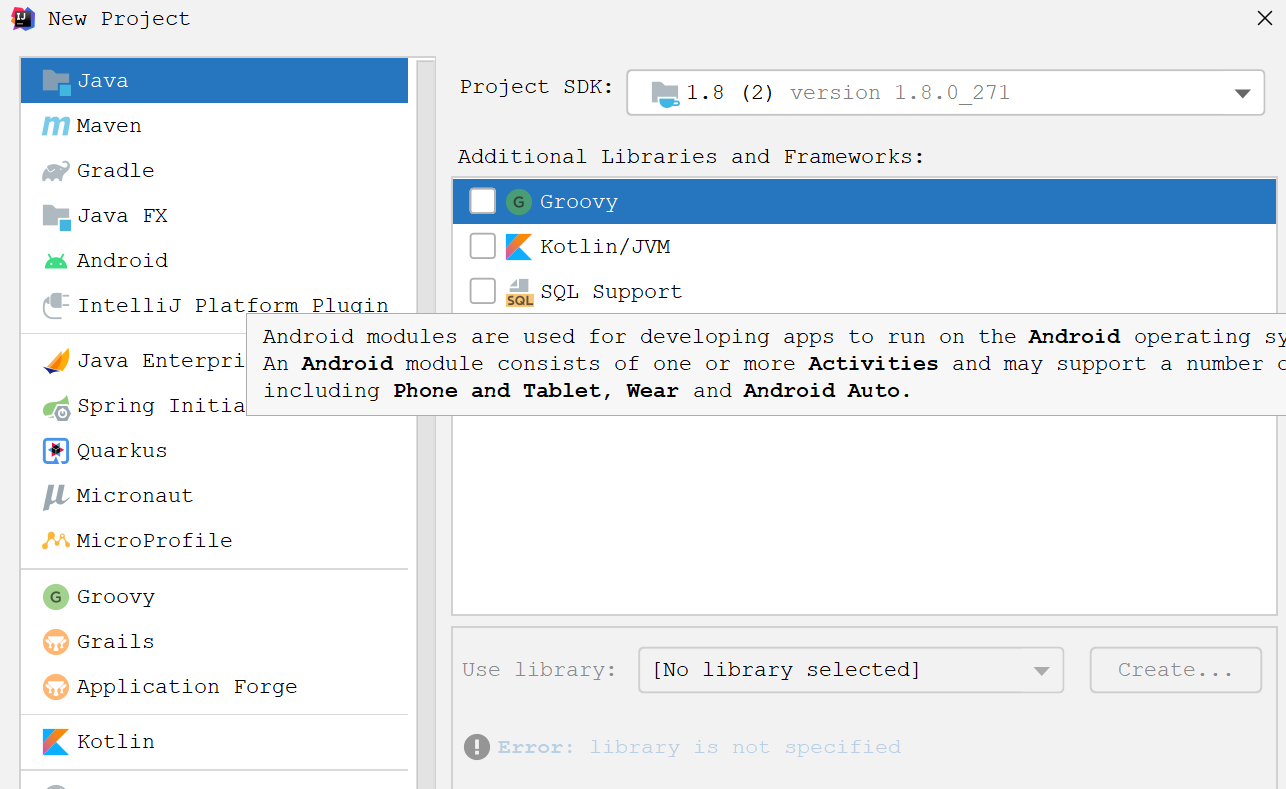Click the Groovy icon in the frameworks list
The width and height of the screenshot is (1286, 789).
tap(518, 202)
